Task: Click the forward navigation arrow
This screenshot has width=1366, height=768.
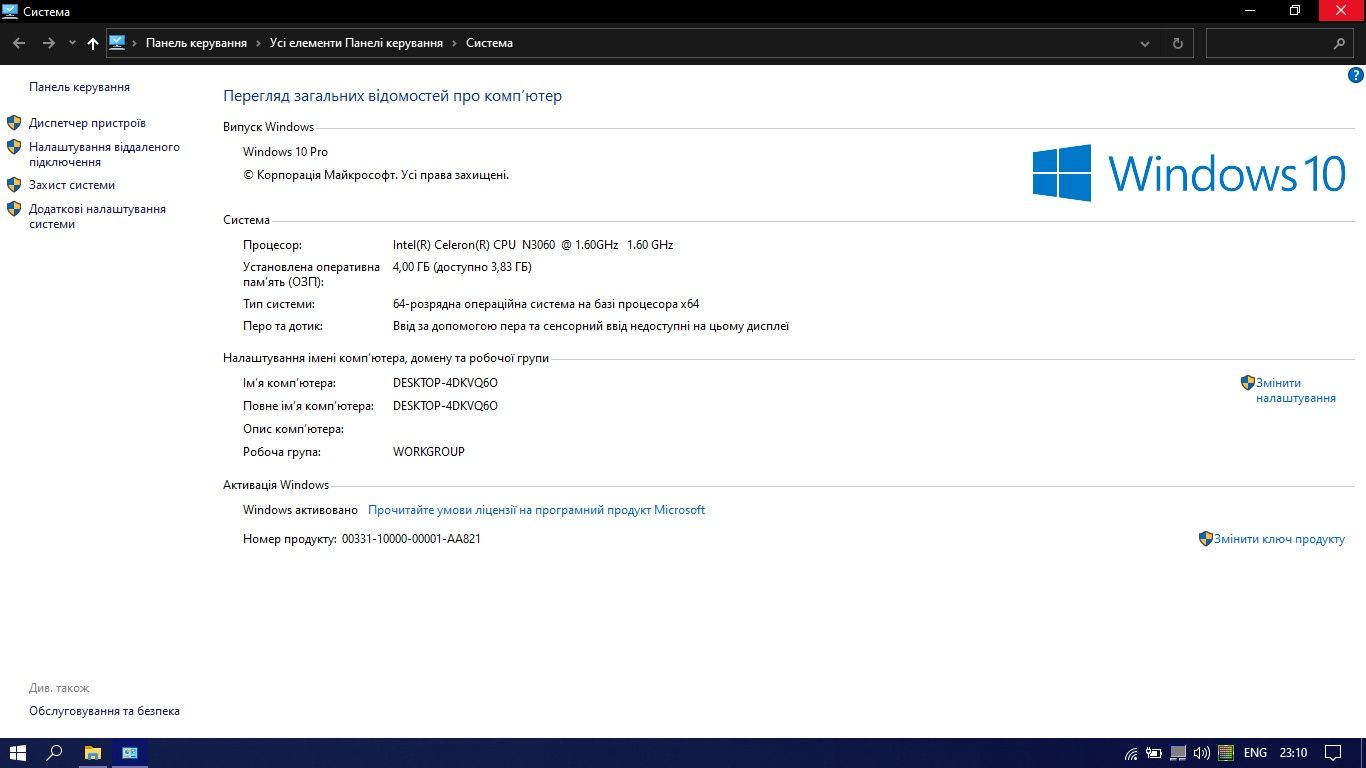Action: 48,43
